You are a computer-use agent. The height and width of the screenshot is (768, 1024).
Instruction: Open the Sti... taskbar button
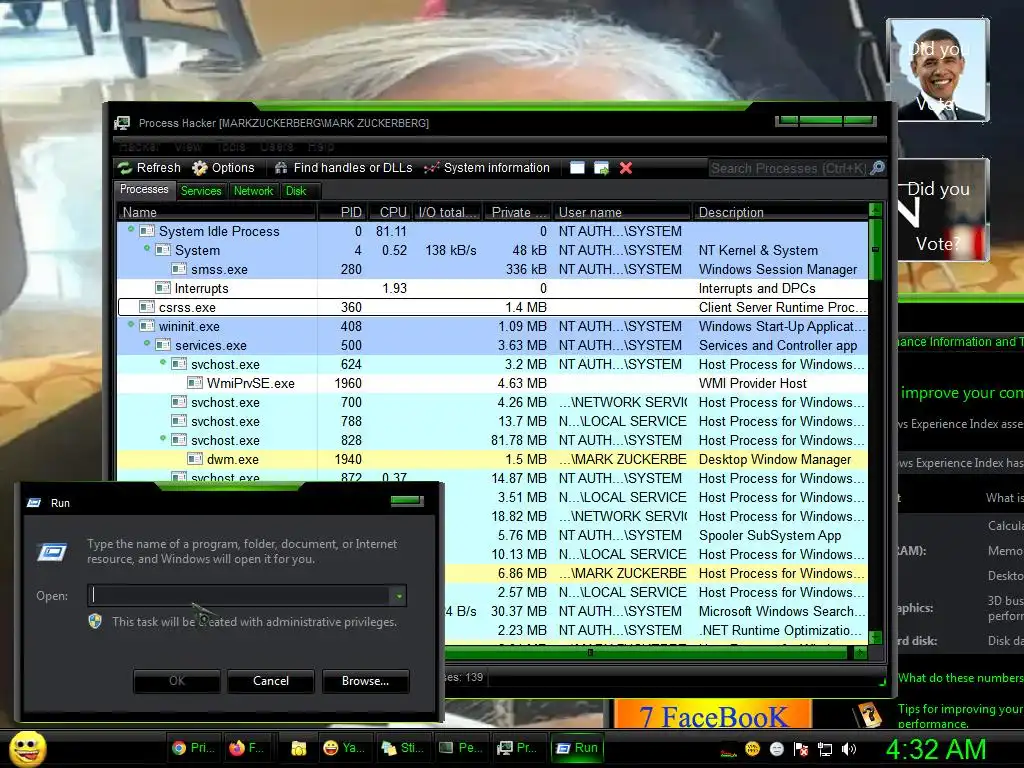click(x=403, y=748)
